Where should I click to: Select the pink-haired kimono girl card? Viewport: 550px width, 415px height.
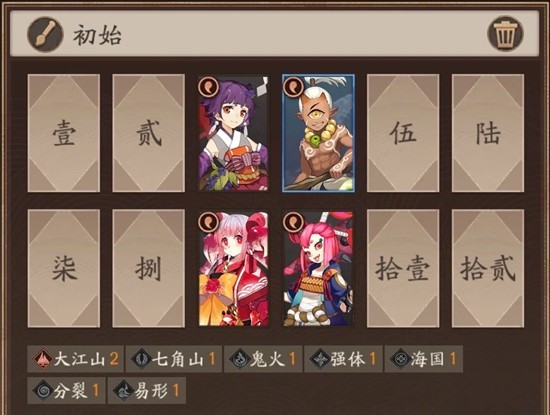point(233,269)
